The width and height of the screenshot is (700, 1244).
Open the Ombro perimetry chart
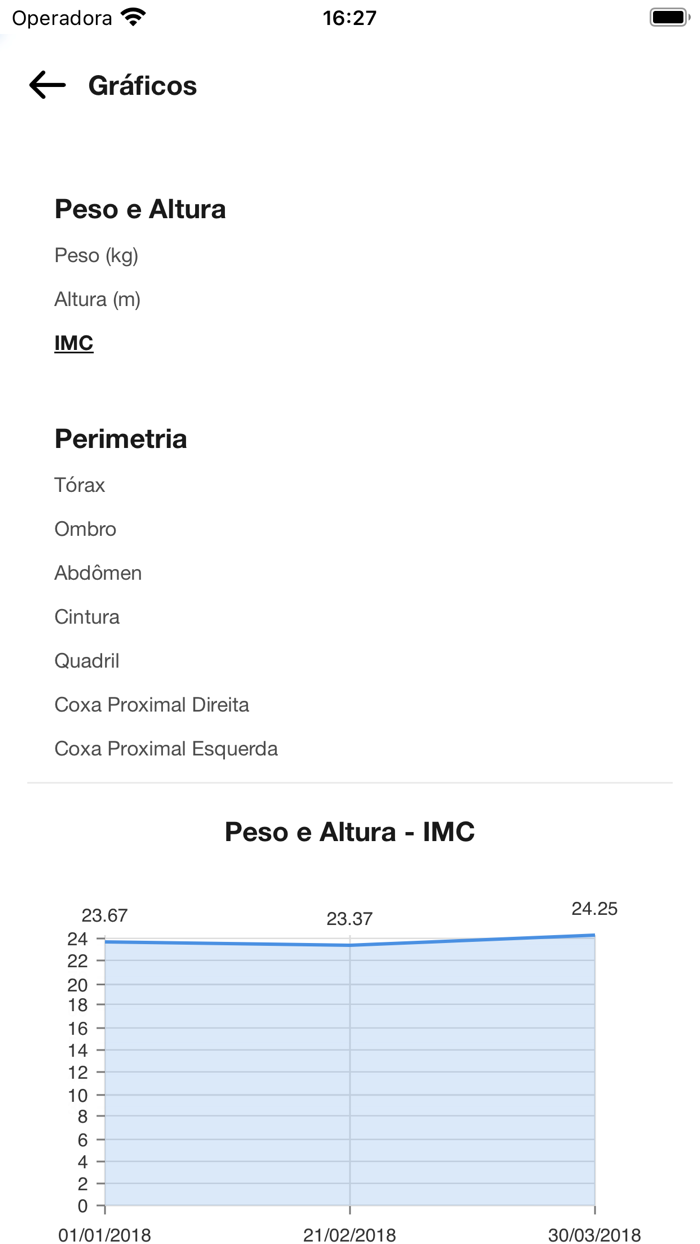click(85, 529)
